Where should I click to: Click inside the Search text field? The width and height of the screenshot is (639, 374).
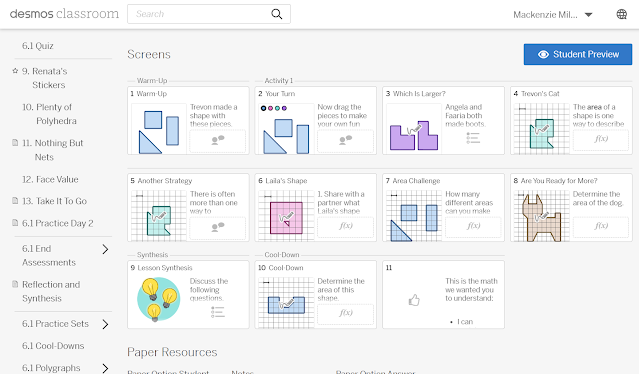pyautogui.click(x=200, y=14)
